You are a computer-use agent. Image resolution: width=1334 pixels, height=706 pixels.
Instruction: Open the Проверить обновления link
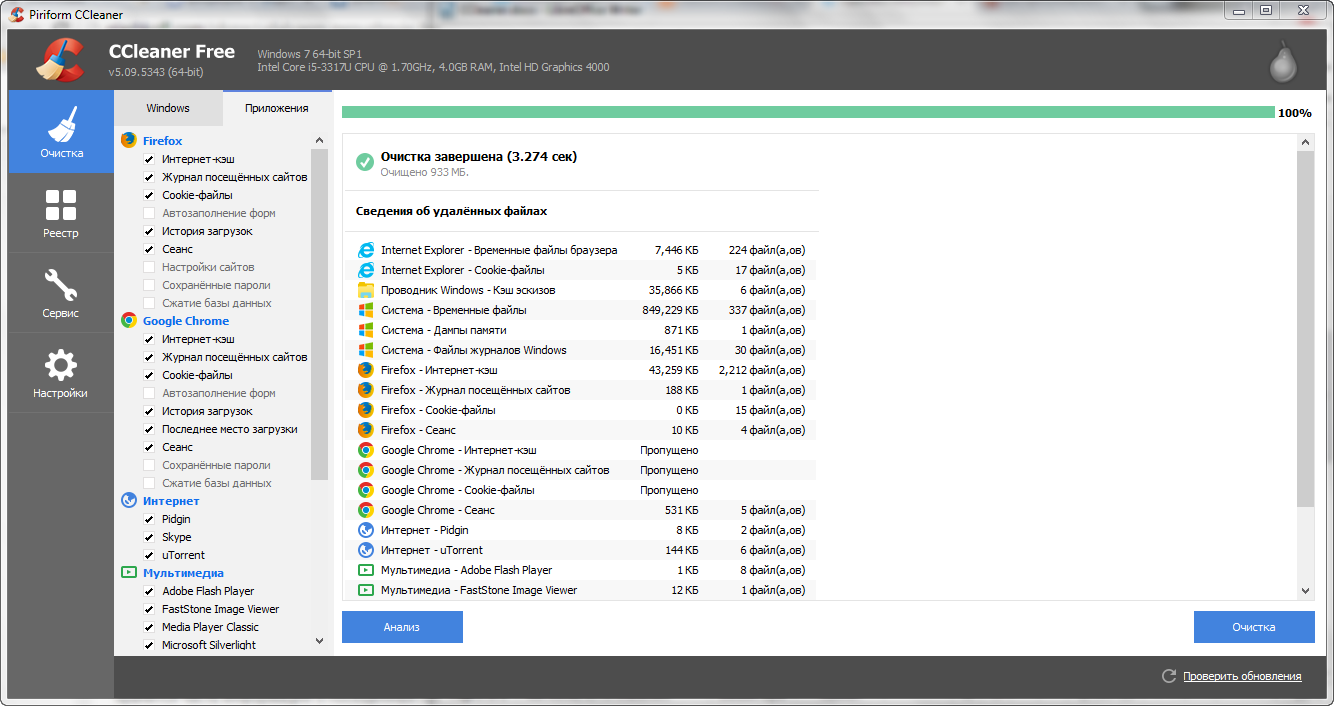coord(1242,676)
